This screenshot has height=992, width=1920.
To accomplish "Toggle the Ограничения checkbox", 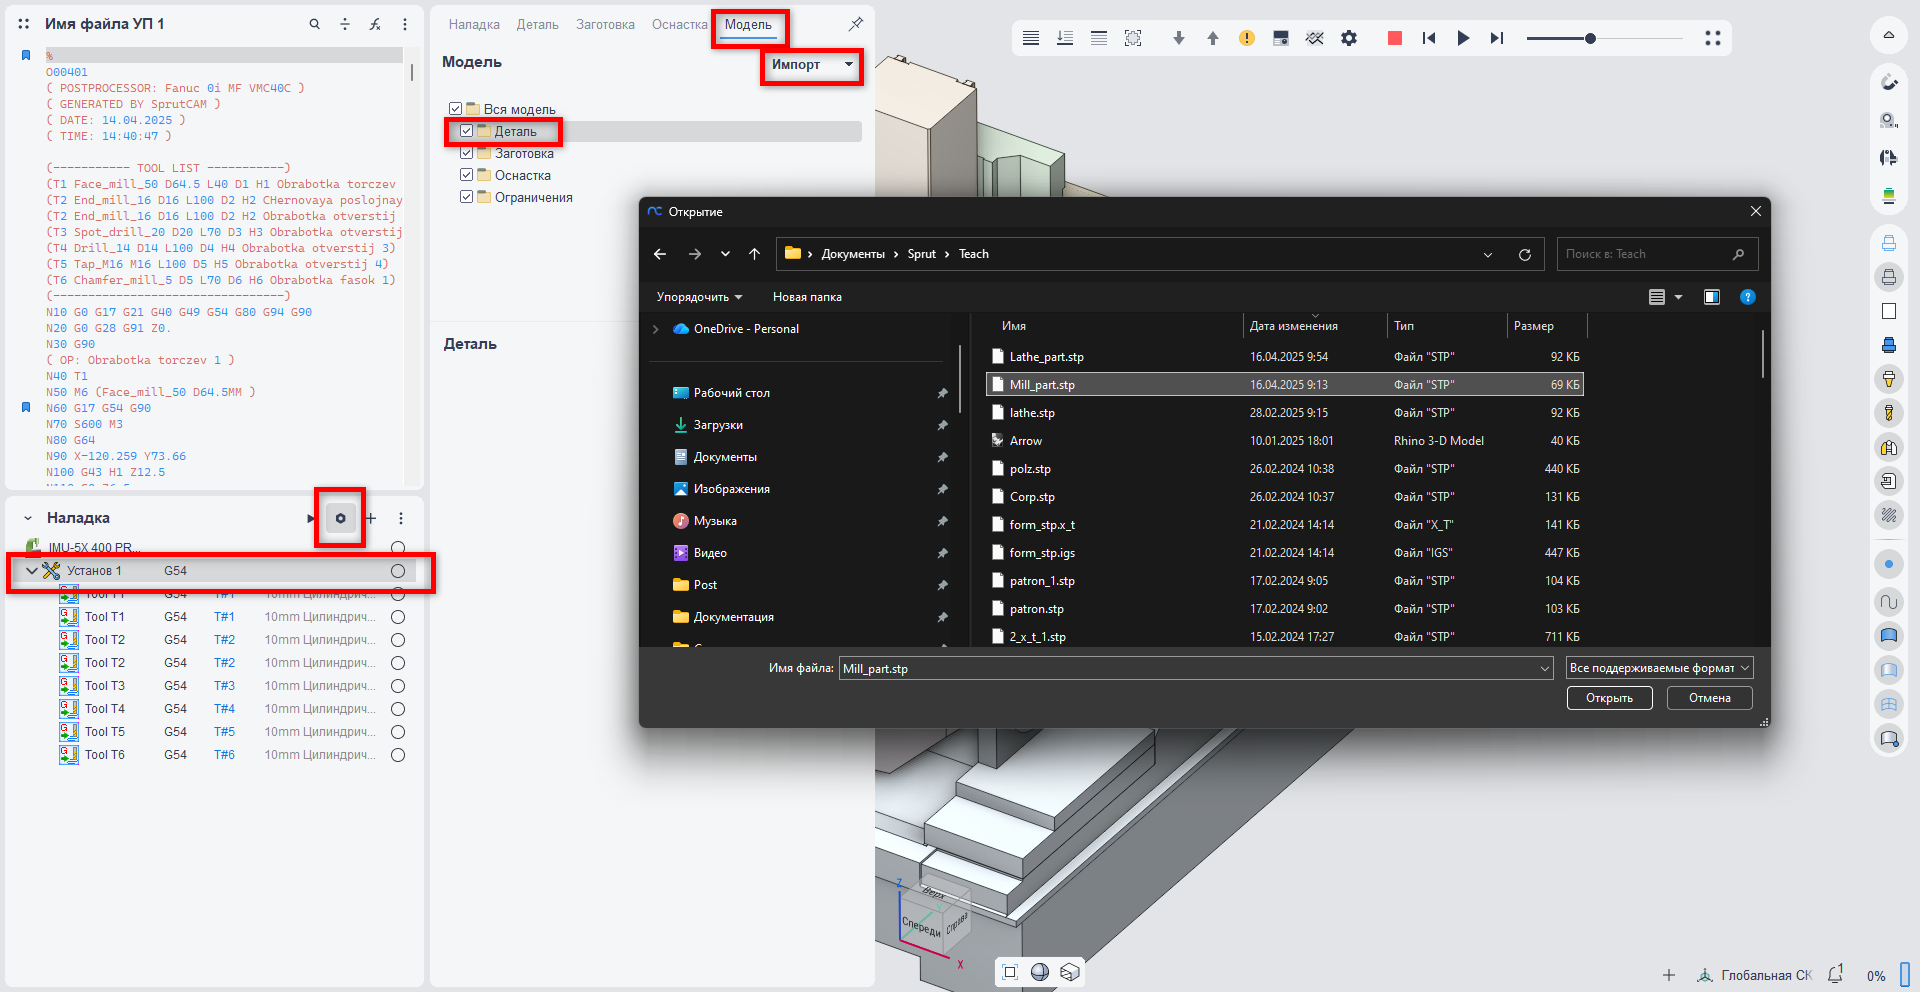I will click(466, 197).
